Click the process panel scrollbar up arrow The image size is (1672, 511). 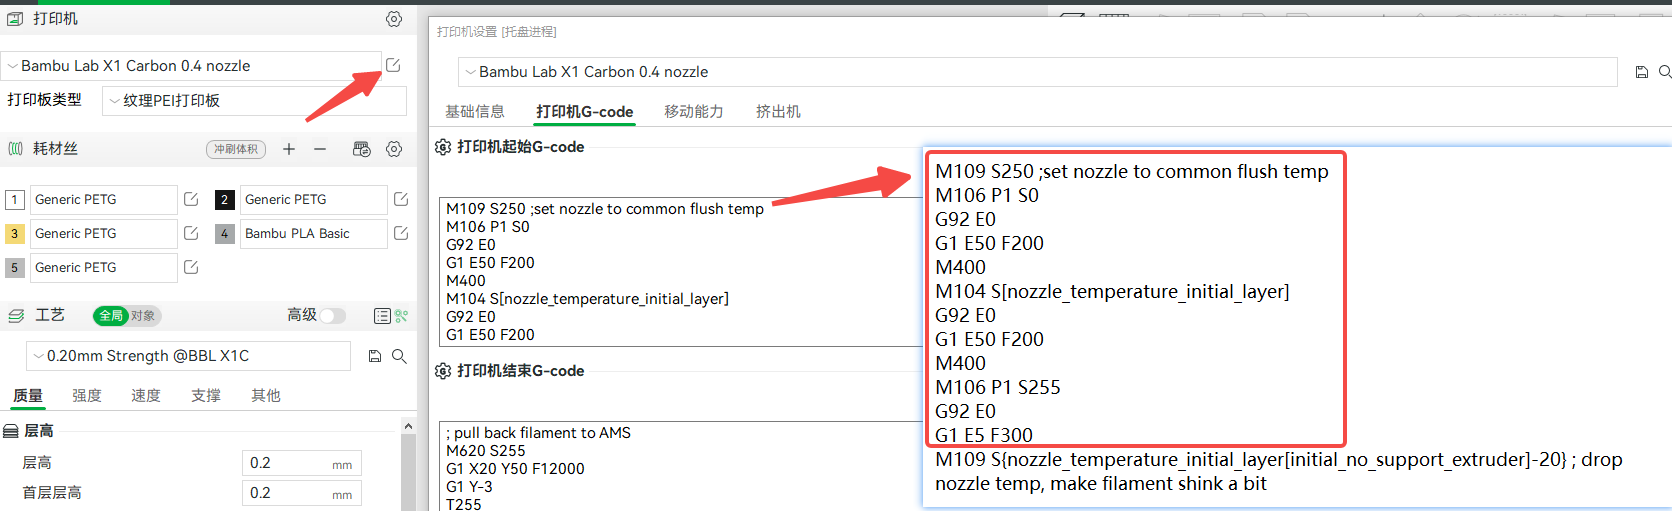click(x=408, y=426)
